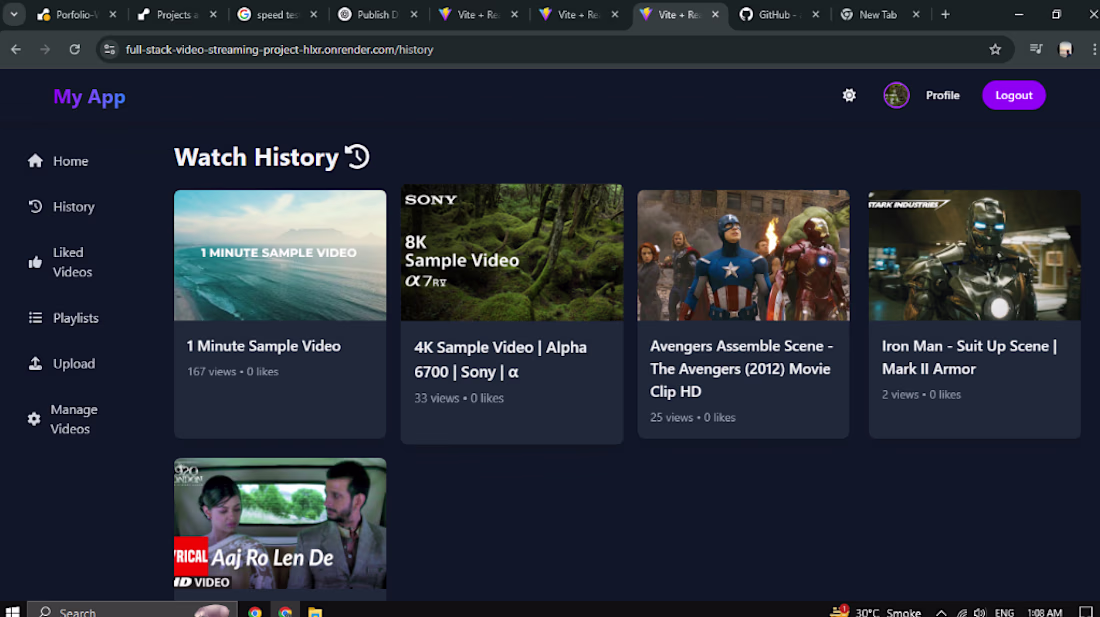Show hidden system tray icons chevron
Viewport: 1100px width, 617px height.
941,613
